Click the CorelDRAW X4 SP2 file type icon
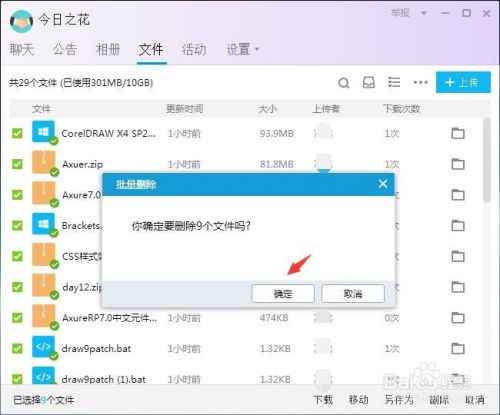500x415 pixels. click(x=44, y=132)
